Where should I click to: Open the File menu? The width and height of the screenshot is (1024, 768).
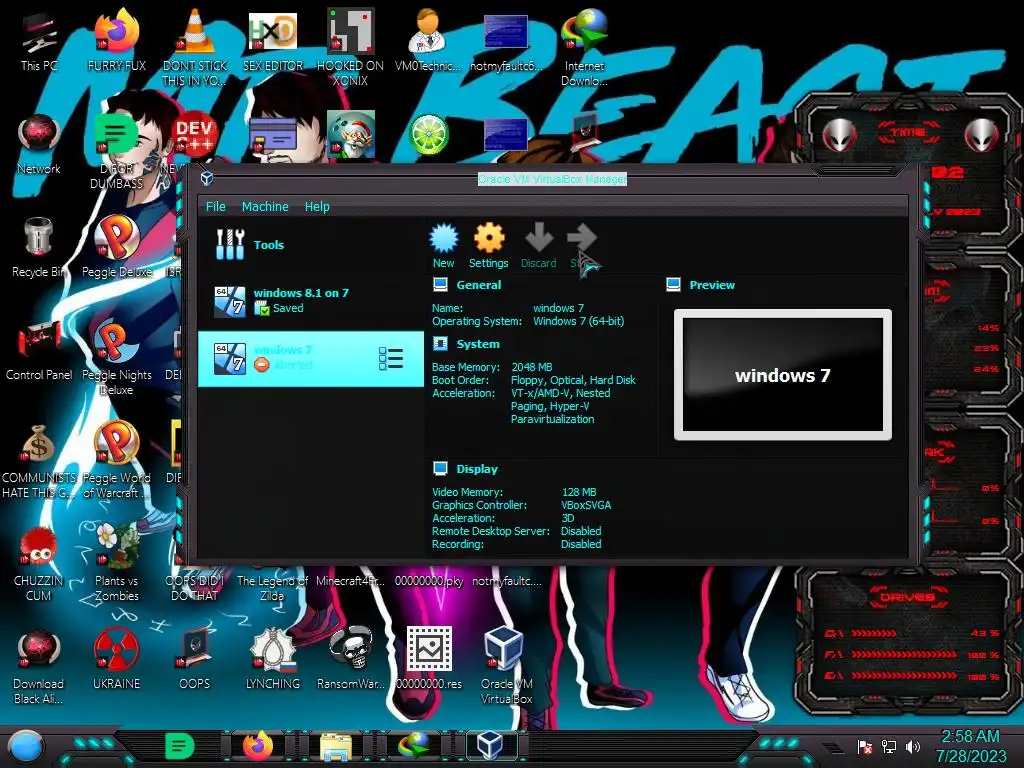[216, 206]
